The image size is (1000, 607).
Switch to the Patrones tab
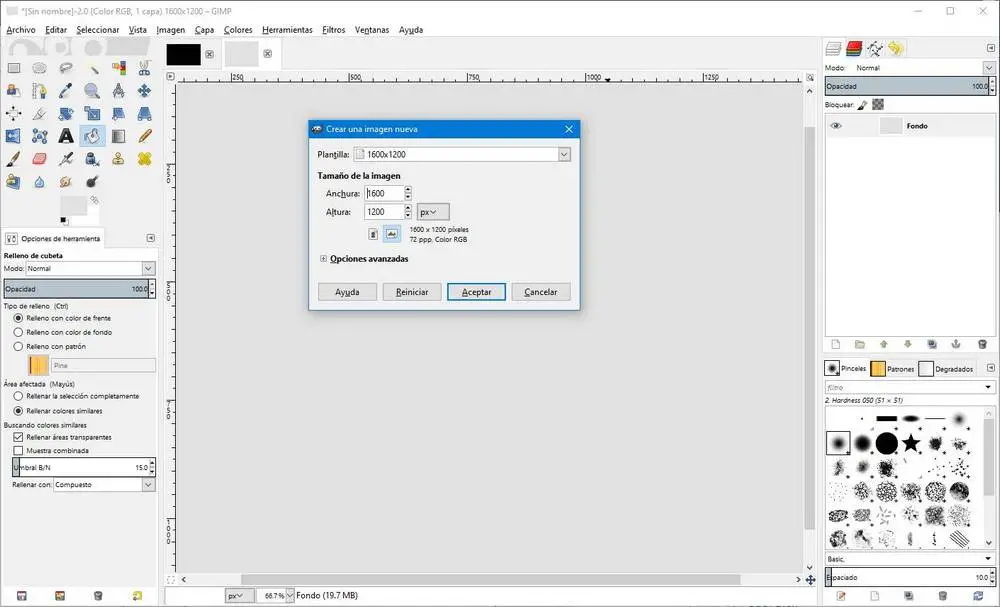point(893,369)
